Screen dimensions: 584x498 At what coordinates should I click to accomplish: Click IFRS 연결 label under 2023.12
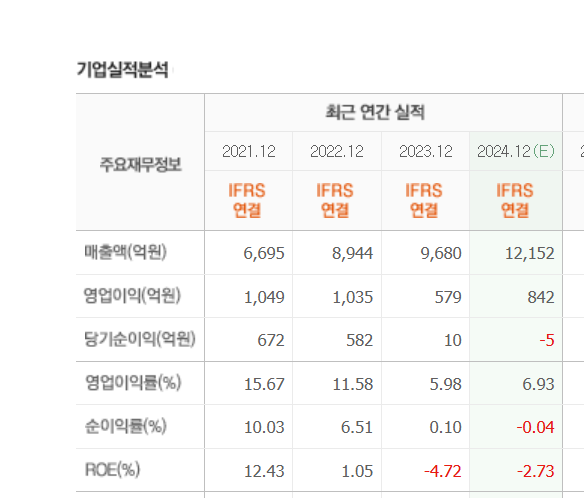click(x=424, y=200)
